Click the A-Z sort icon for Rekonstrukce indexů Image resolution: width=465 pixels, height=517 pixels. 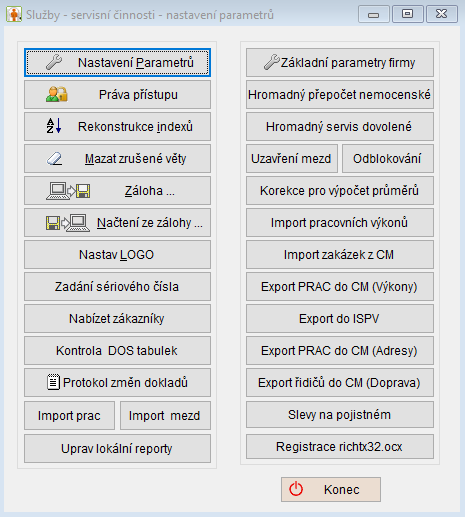[x=54, y=126]
